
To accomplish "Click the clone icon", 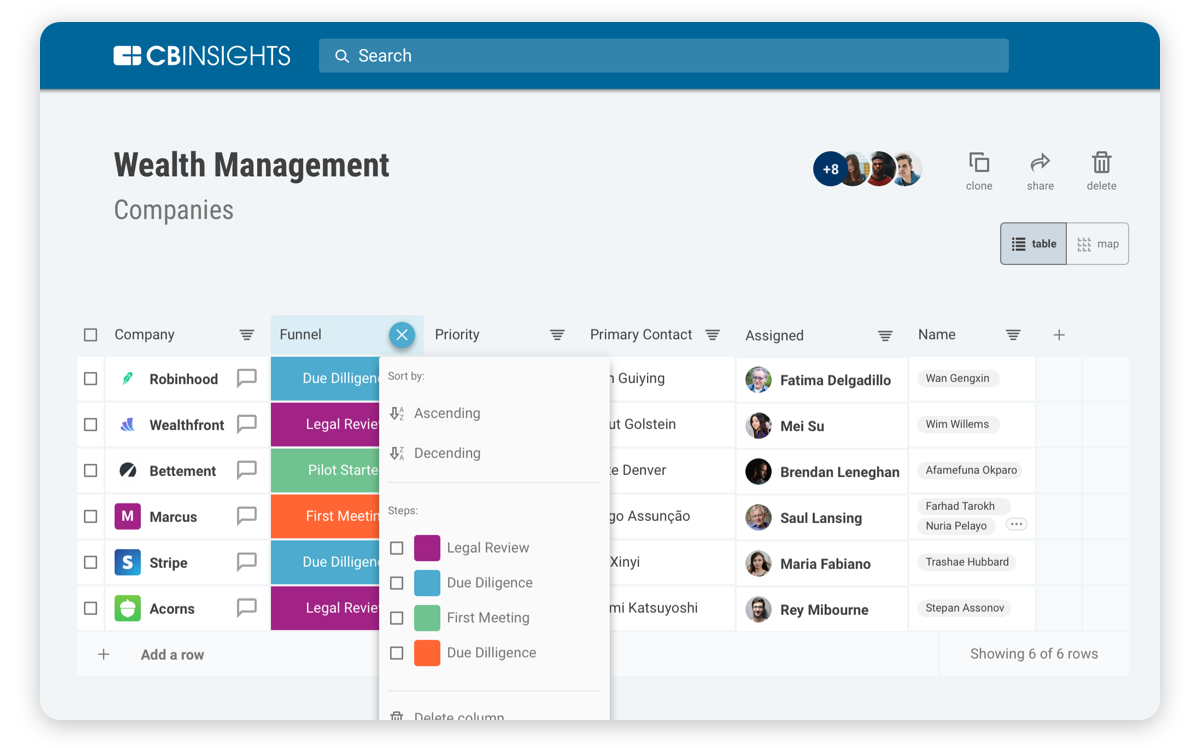I will click(979, 162).
